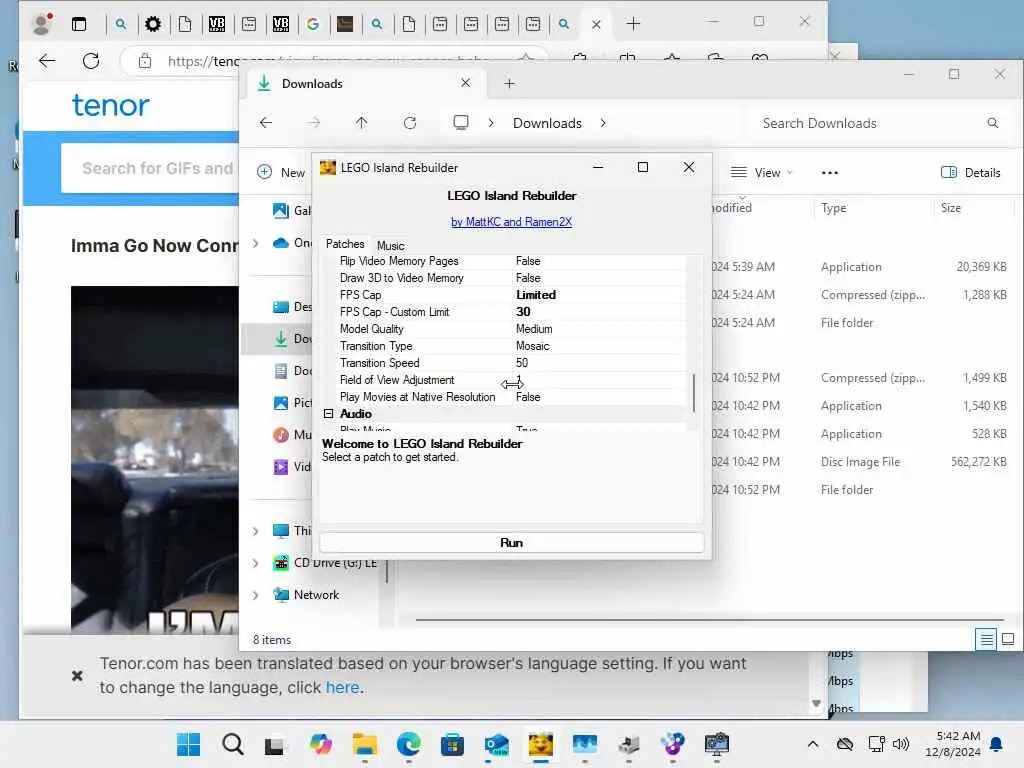The width and height of the screenshot is (1024, 768).
Task: Select the 20,369 KB Application file row
Action: pos(861,266)
